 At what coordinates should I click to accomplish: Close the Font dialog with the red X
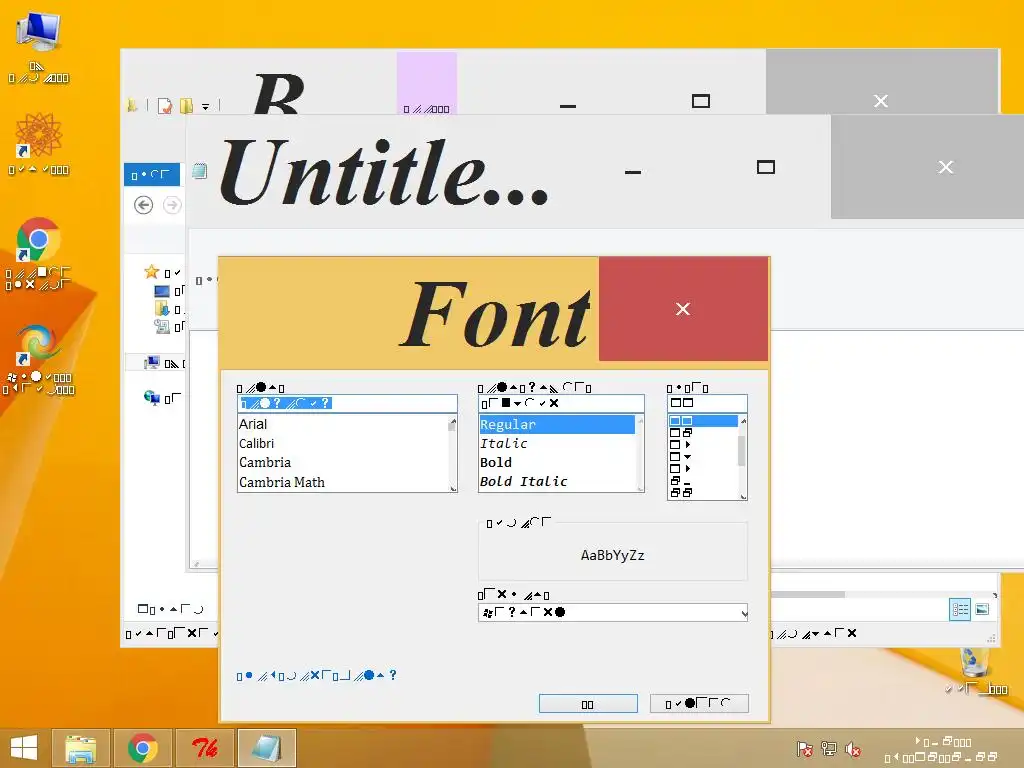tap(683, 309)
